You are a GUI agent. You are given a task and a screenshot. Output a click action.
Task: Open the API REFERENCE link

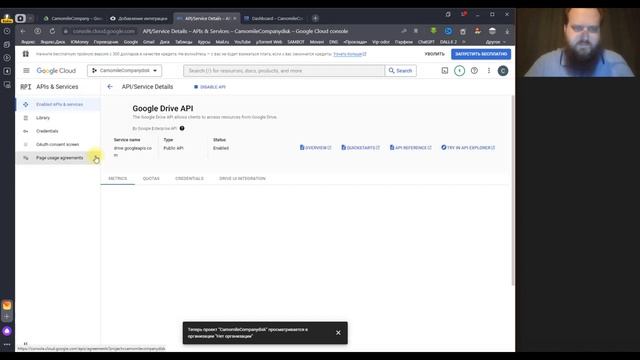[411, 147]
